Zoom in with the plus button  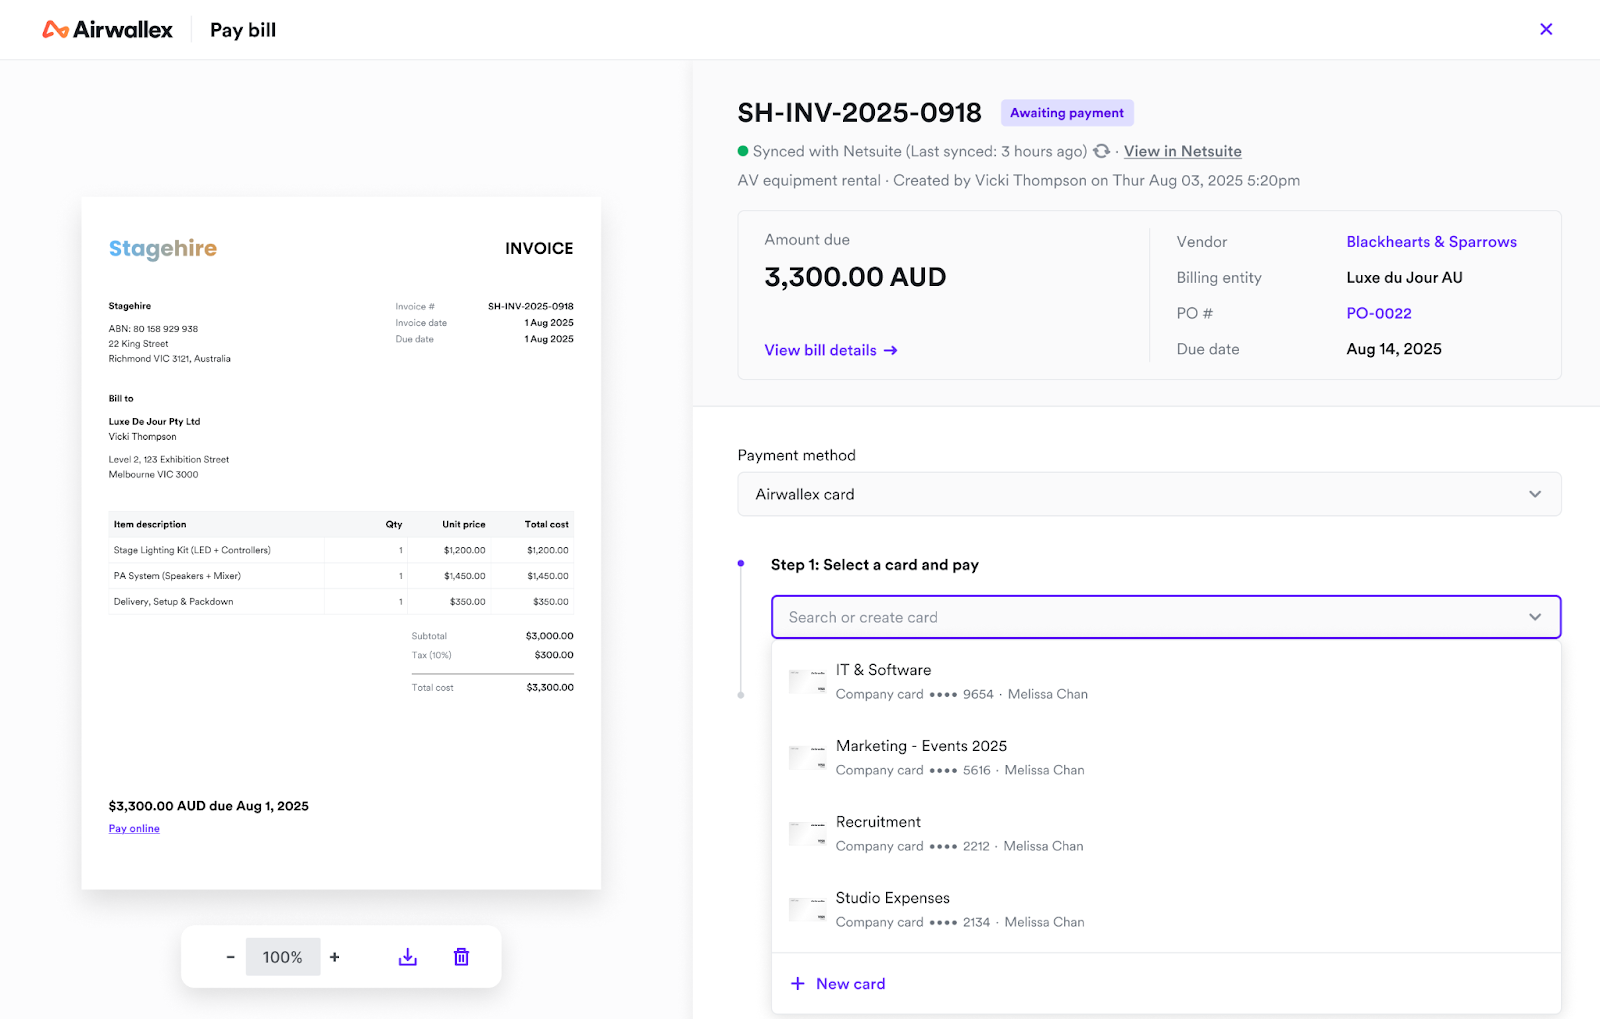pyautogui.click(x=335, y=957)
